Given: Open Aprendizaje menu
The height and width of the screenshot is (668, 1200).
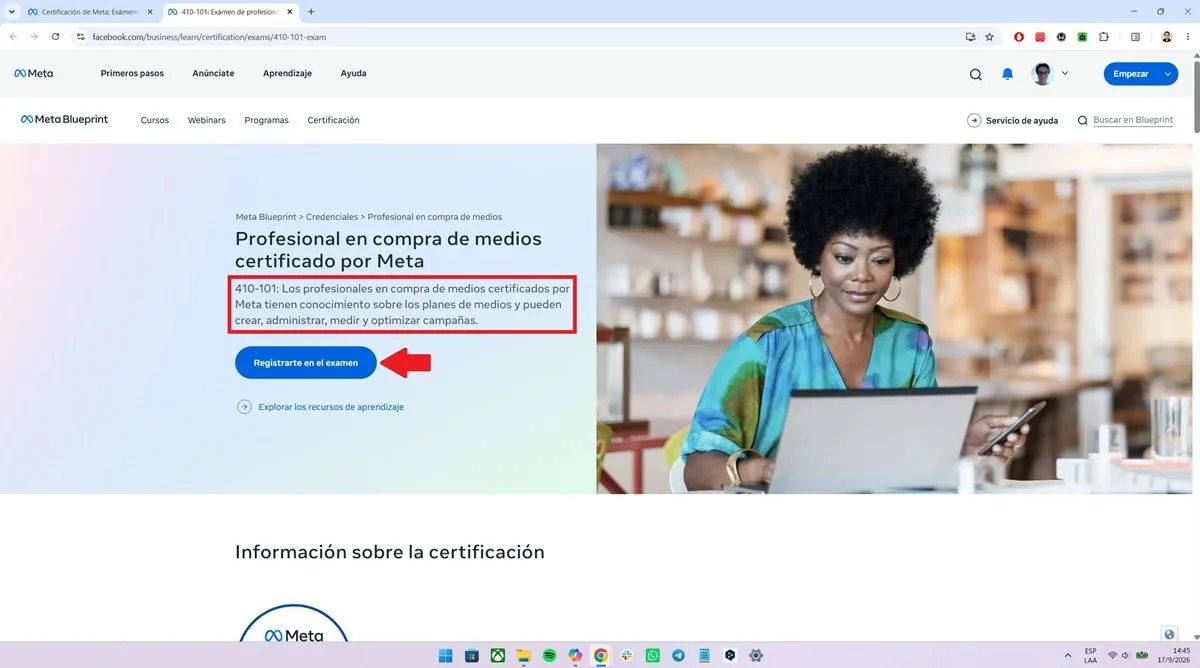Looking at the screenshot, I should [x=287, y=73].
